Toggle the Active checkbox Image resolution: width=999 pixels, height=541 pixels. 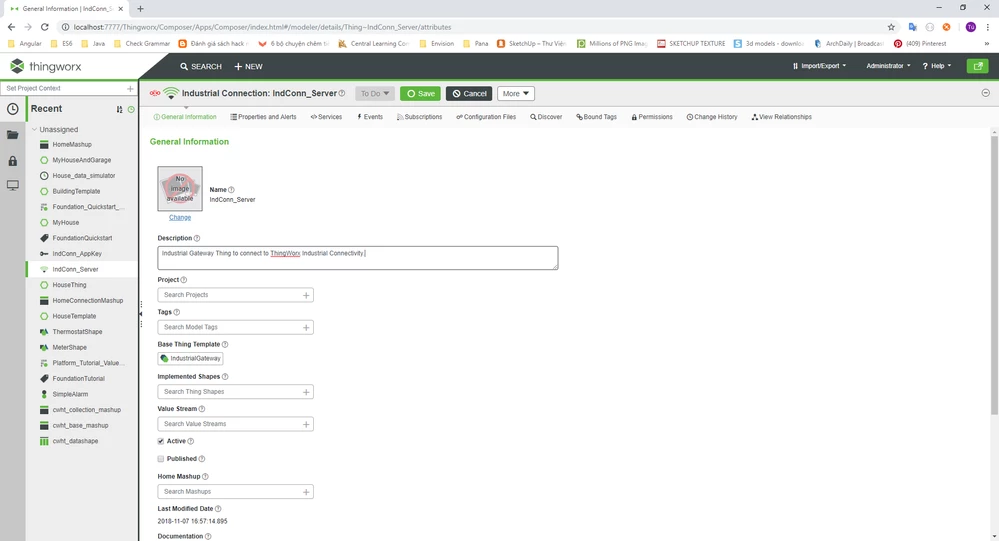click(161, 441)
